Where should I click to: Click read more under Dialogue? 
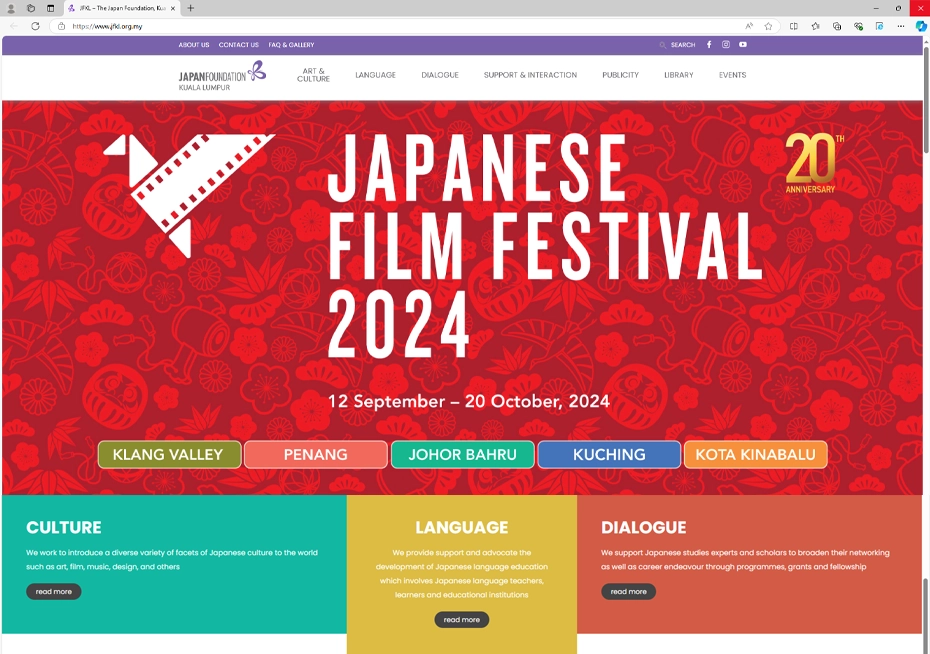tap(629, 591)
